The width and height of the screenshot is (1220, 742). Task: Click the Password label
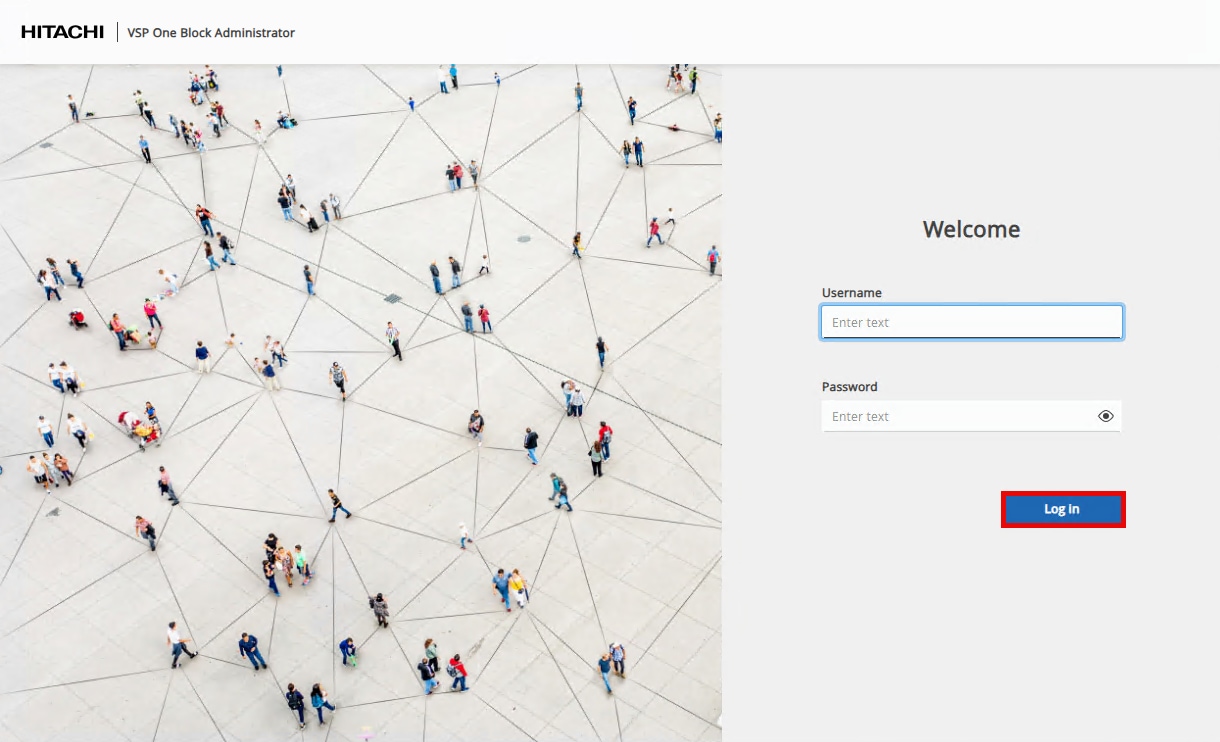pyautogui.click(x=849, y=386)
